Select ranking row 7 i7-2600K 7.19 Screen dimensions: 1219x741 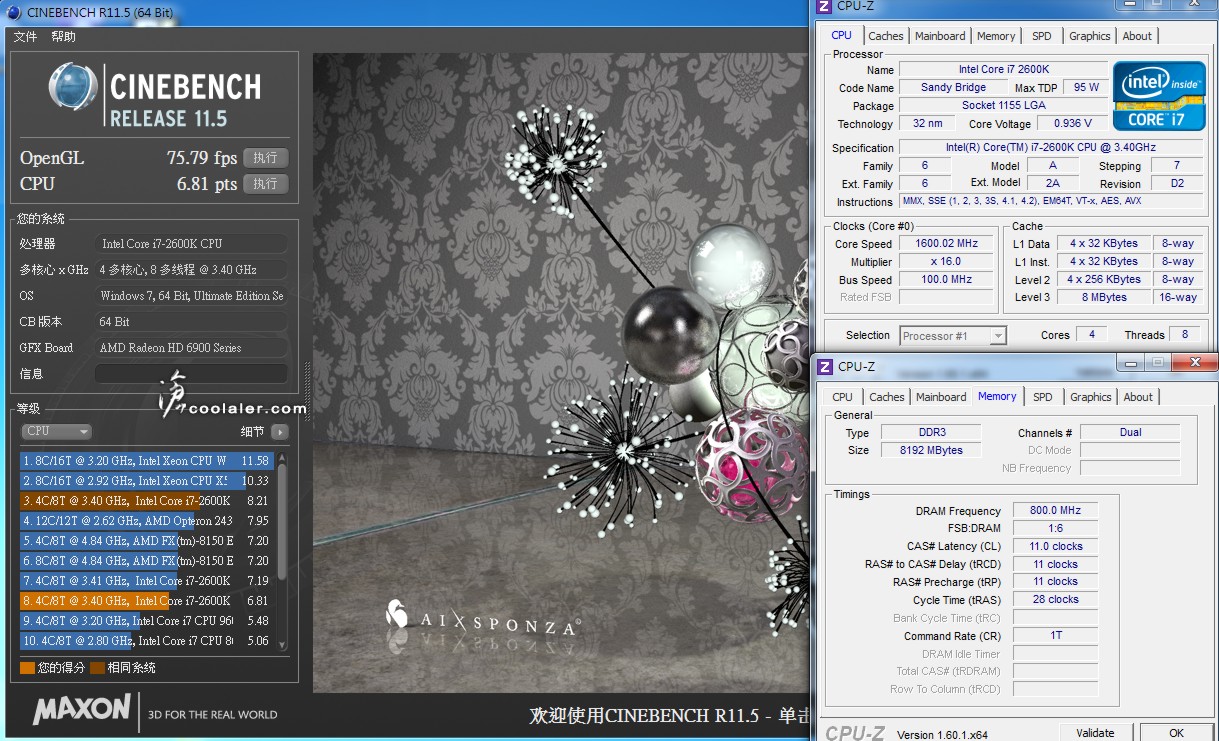[147, 581]
